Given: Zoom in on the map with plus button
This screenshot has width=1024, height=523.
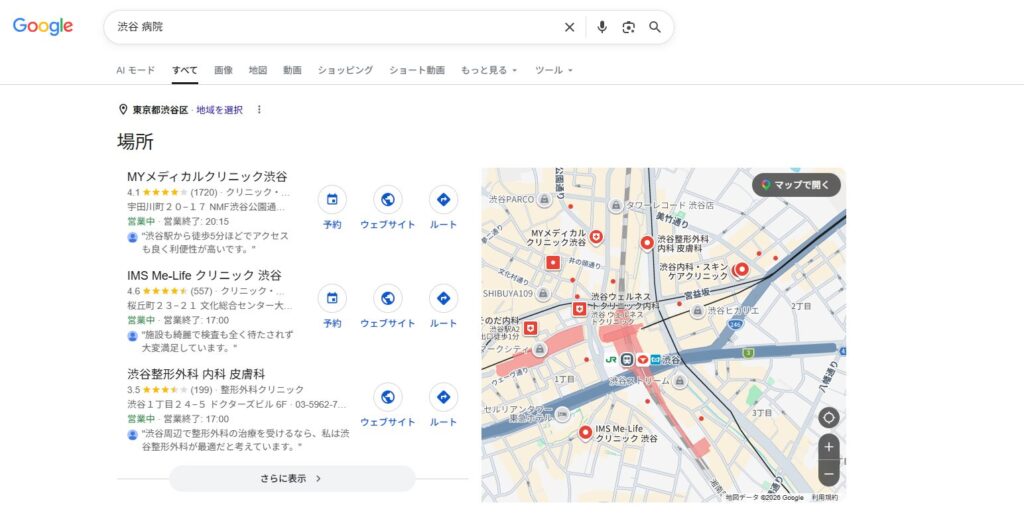Looking at the screenshot, I should (829, 447).
